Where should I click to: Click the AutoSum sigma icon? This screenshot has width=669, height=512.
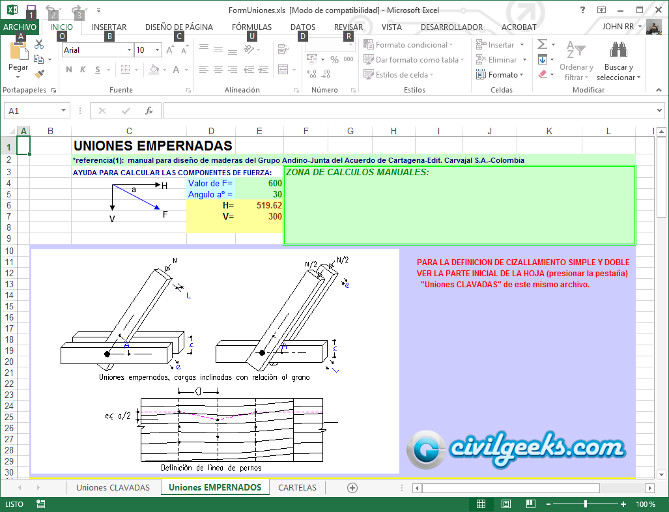543,45
